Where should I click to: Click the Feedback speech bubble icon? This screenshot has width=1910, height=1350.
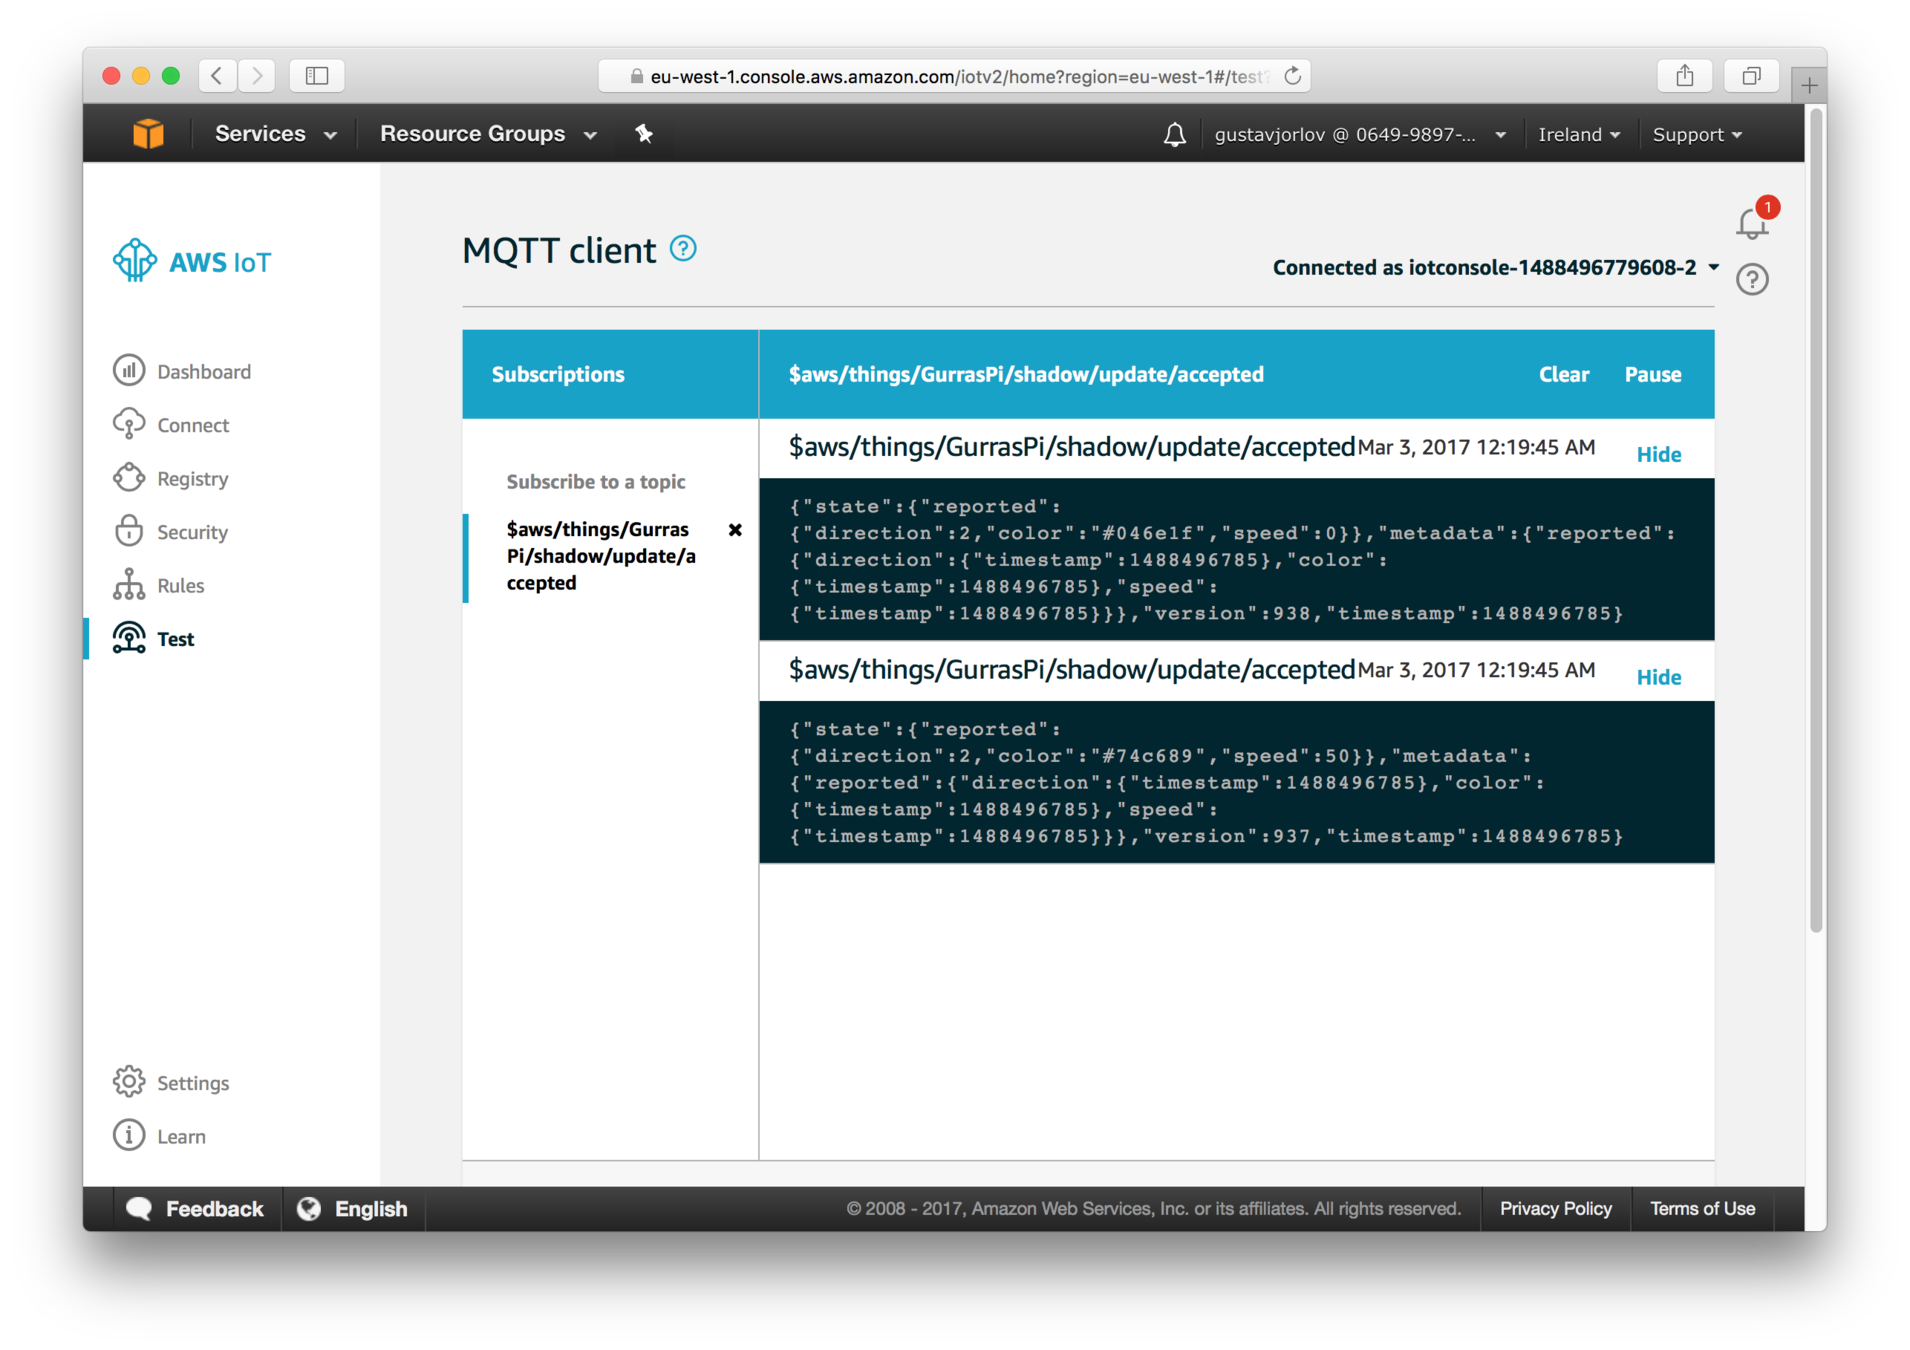pyautogui.click(x=139, y=1208)
